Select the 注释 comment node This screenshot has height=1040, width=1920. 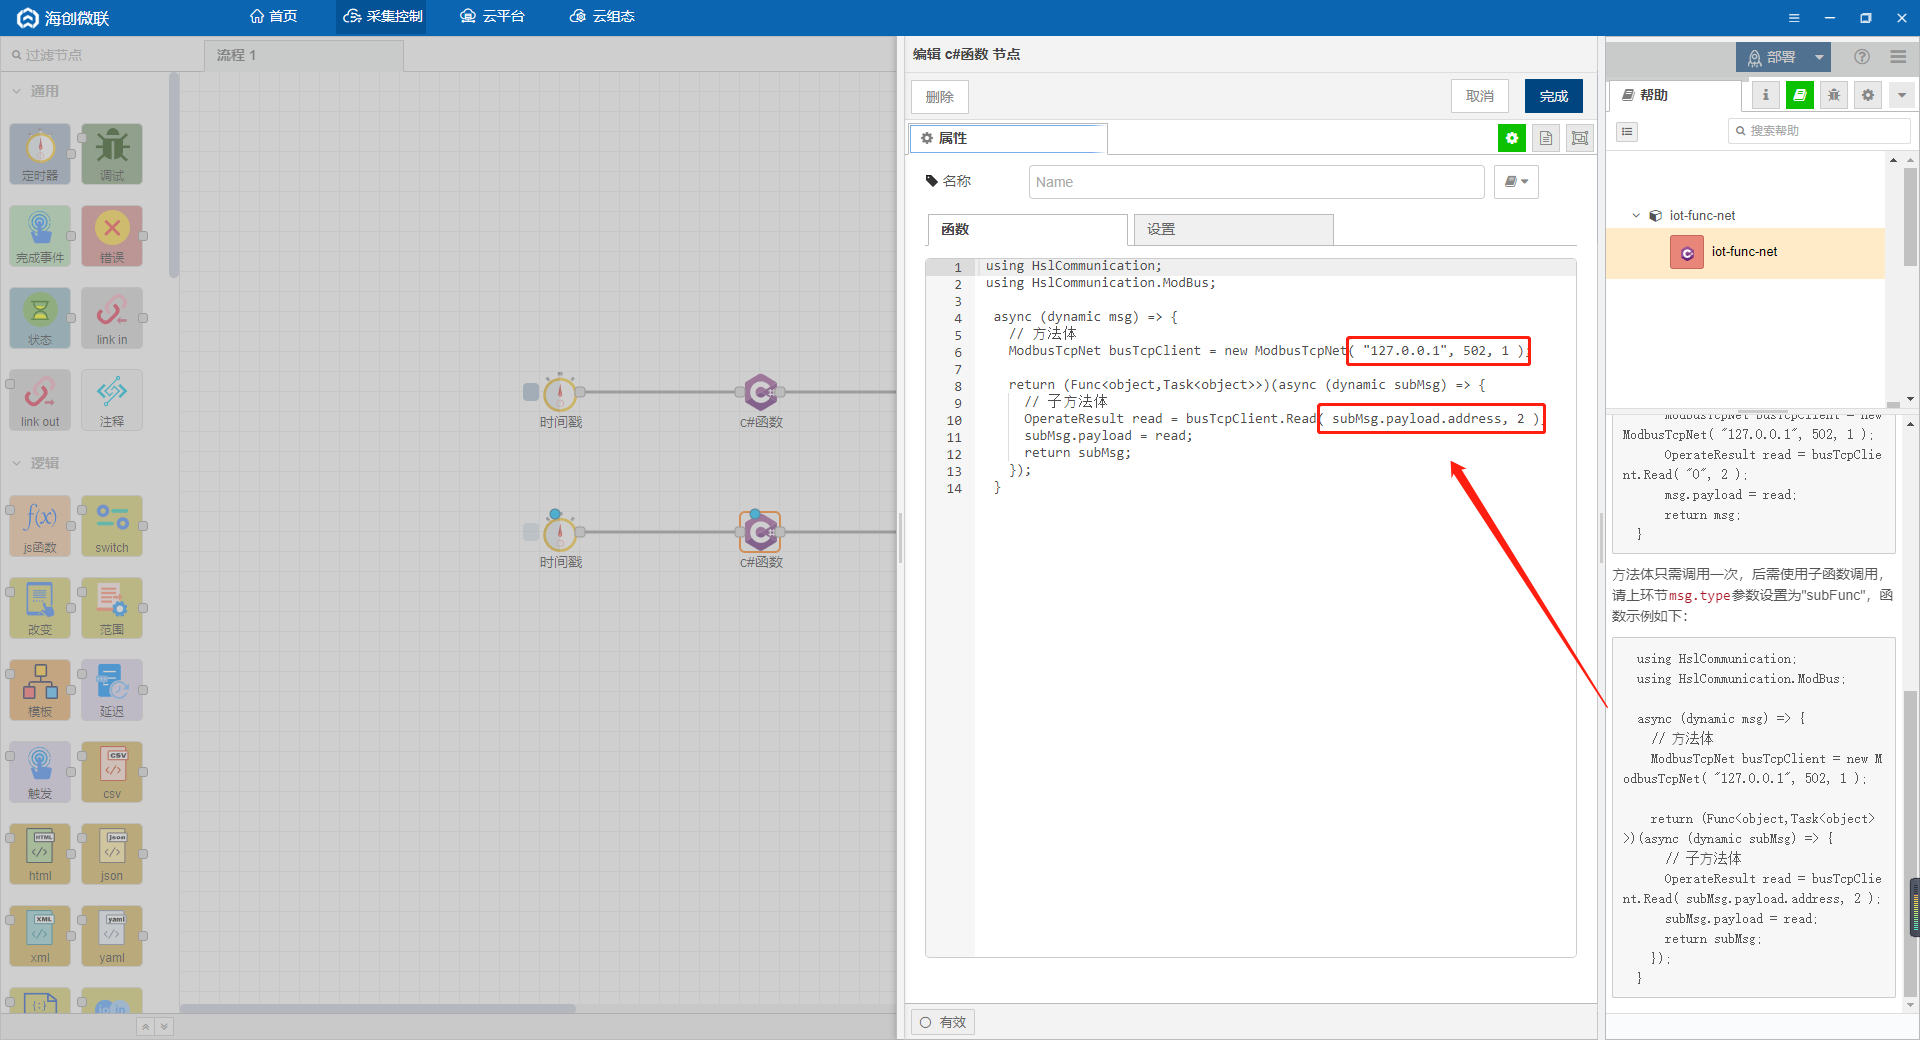112,400
